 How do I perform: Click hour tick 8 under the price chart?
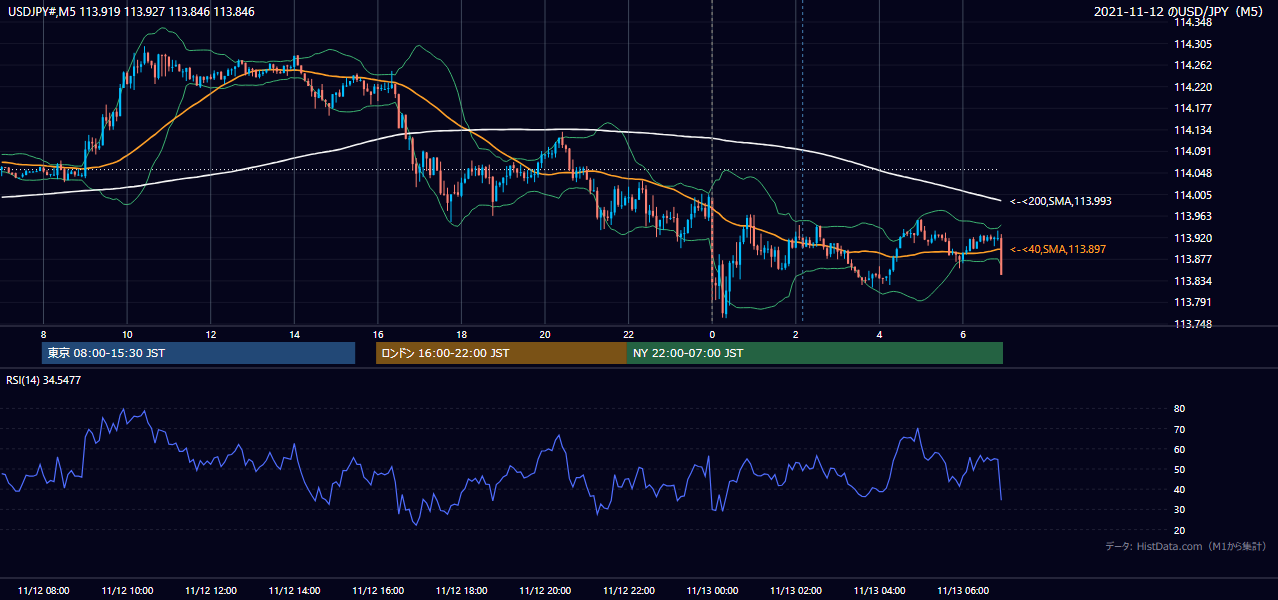click(x=43, y=334)
